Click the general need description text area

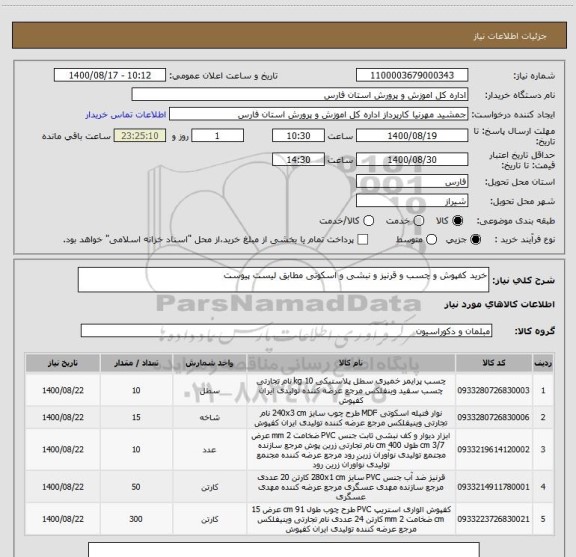283,280
